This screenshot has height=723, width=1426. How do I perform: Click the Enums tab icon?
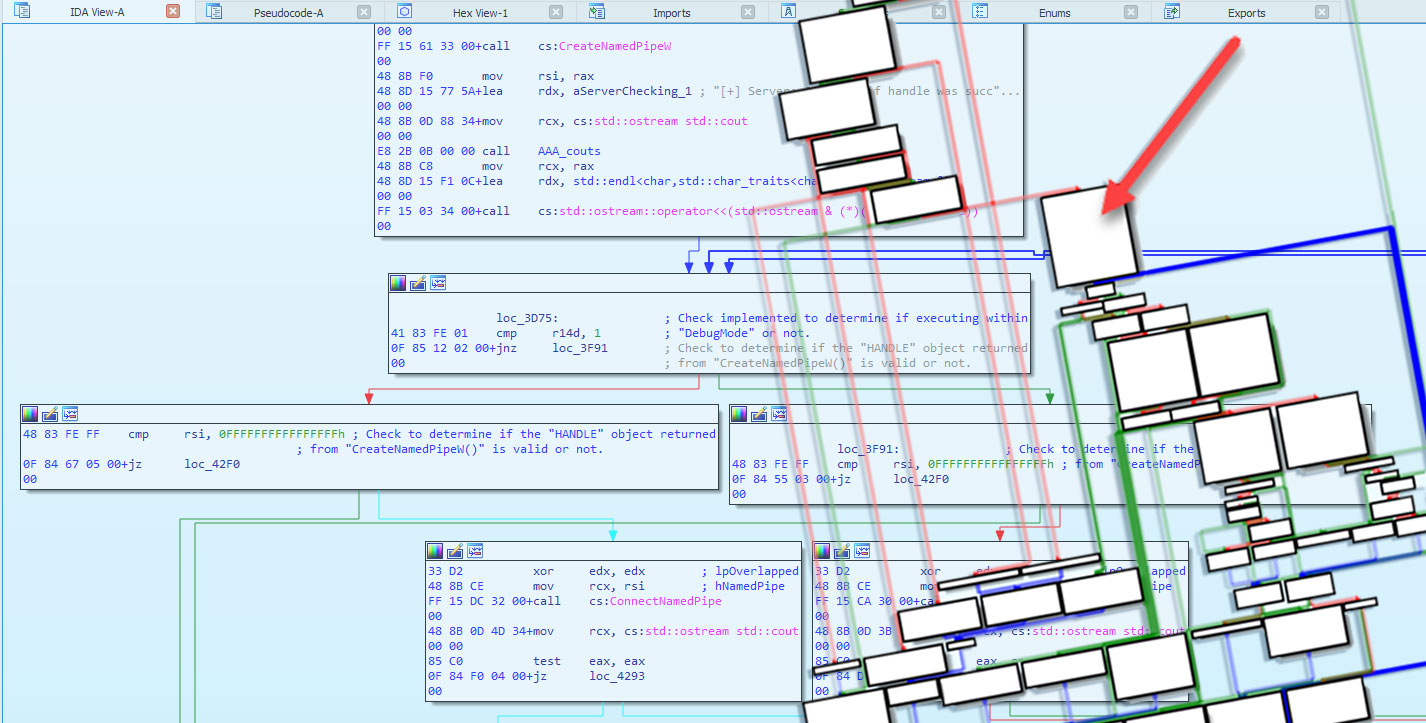[x=981, y=12]
